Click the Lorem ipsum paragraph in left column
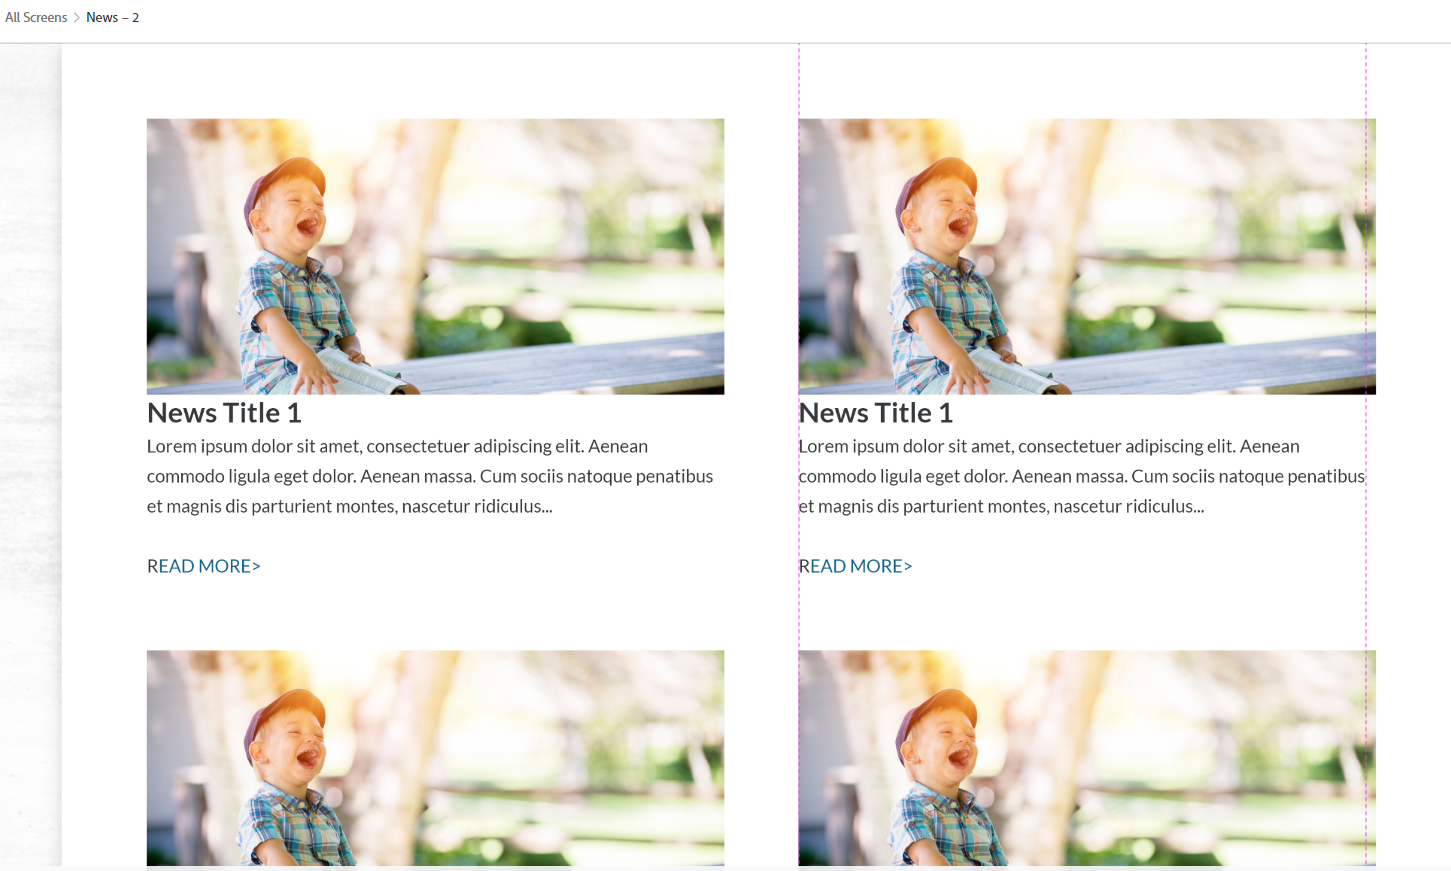 pyautogui.click(x=430, y=476)
